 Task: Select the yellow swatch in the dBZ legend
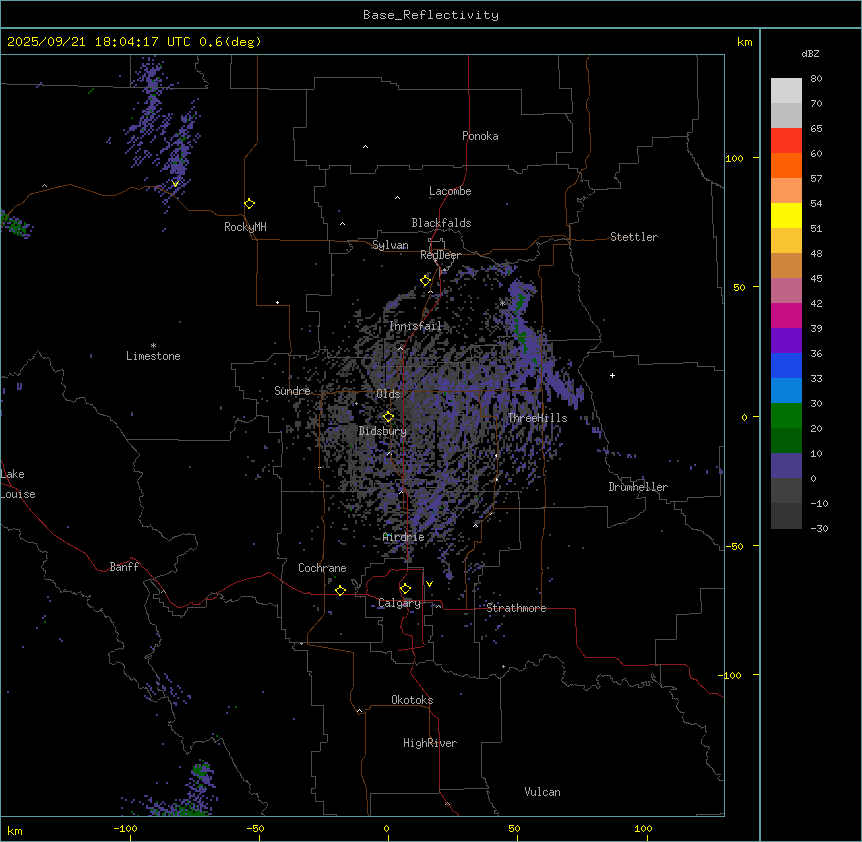(786, 215)
